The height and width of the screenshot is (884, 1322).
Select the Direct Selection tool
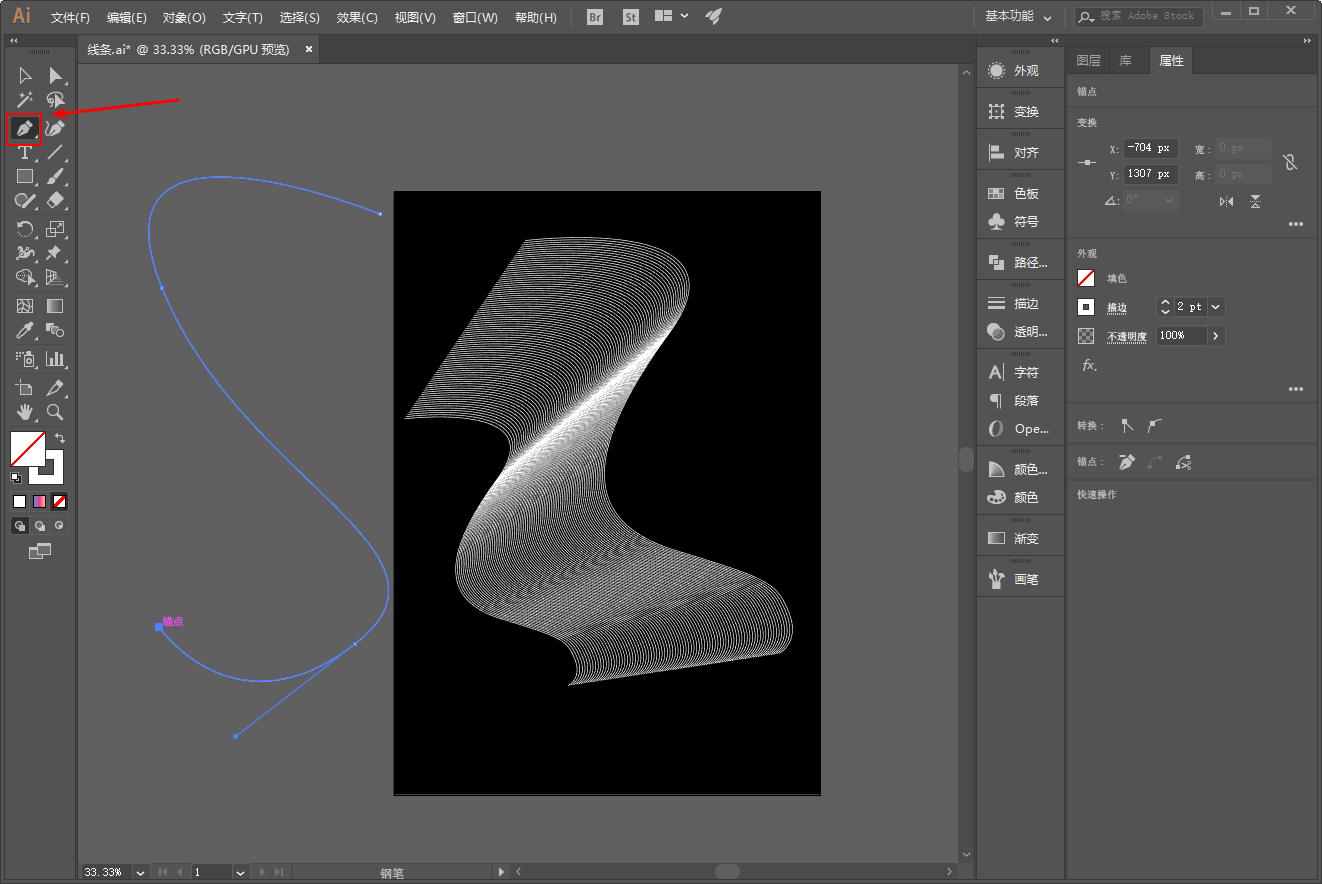[56, 76]
